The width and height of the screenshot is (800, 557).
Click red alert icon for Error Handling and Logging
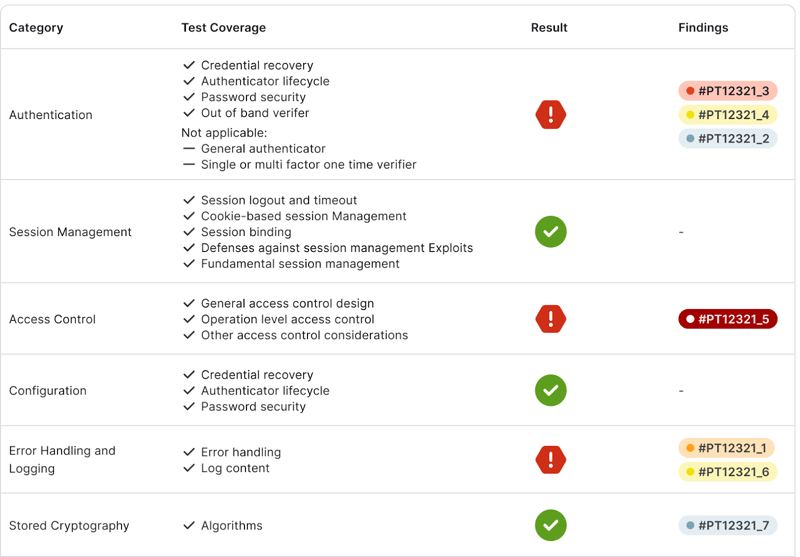click(551, 460)
